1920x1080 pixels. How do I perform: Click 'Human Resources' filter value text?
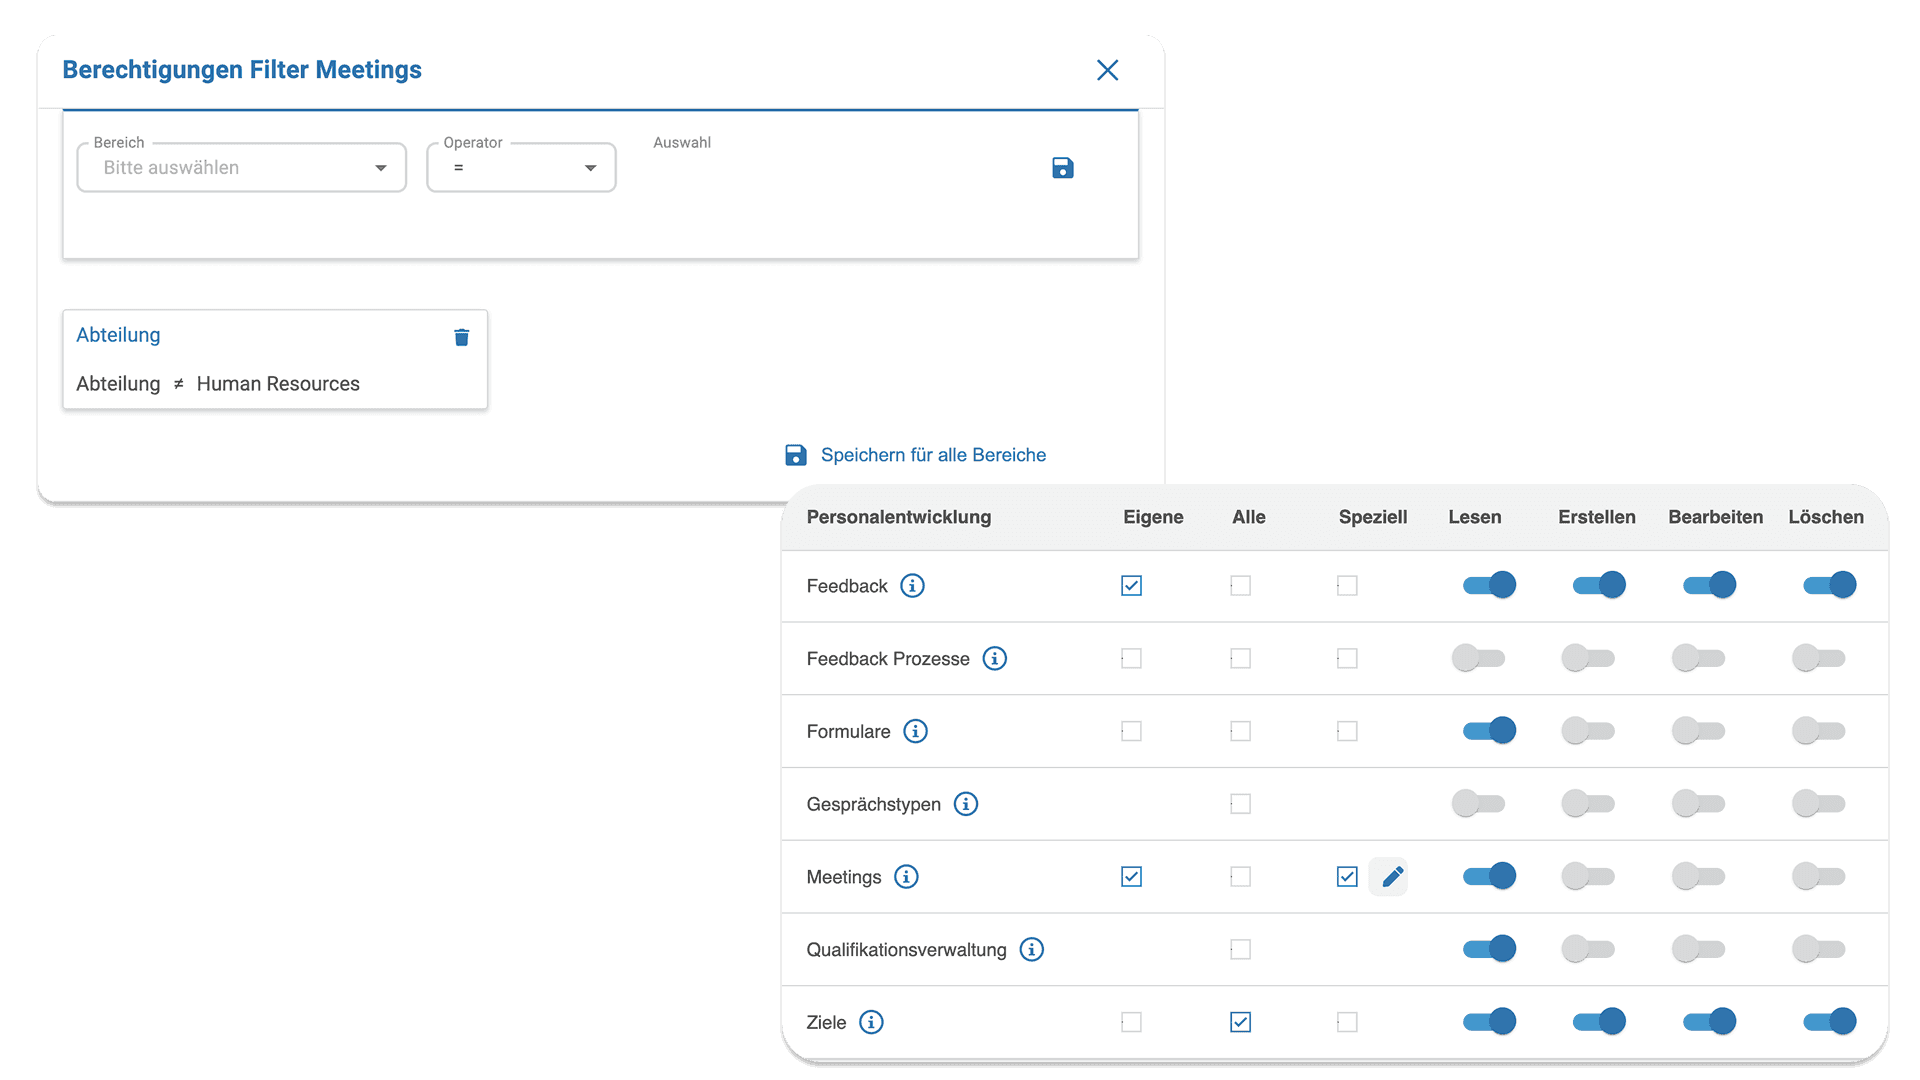pos(278,384)
